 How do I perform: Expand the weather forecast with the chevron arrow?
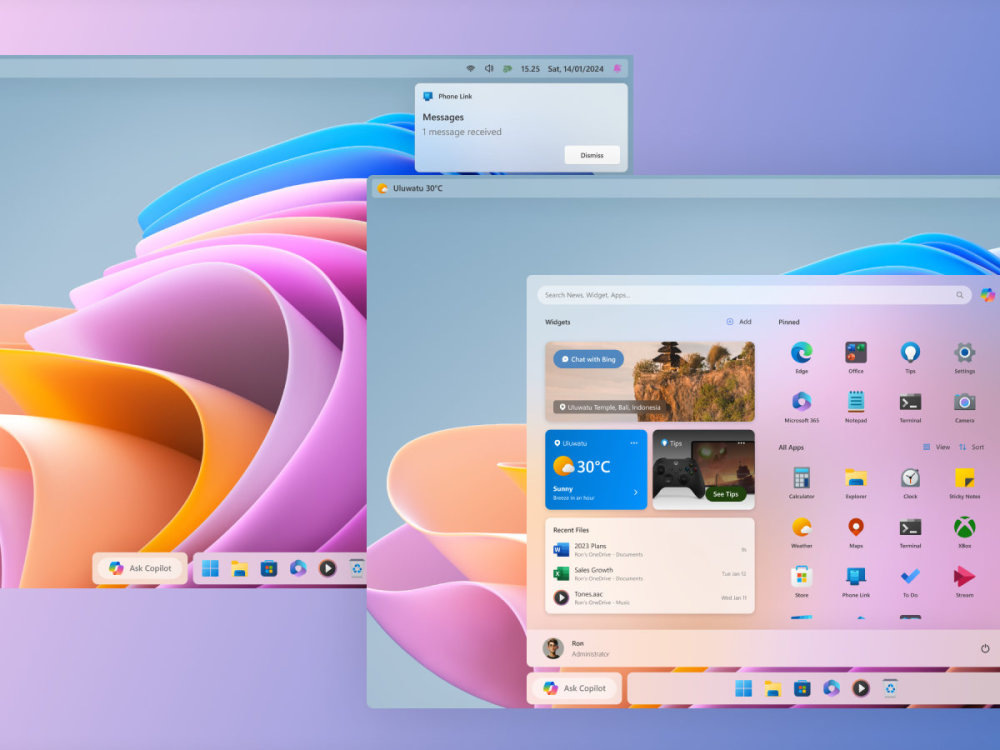coord(635,492)
